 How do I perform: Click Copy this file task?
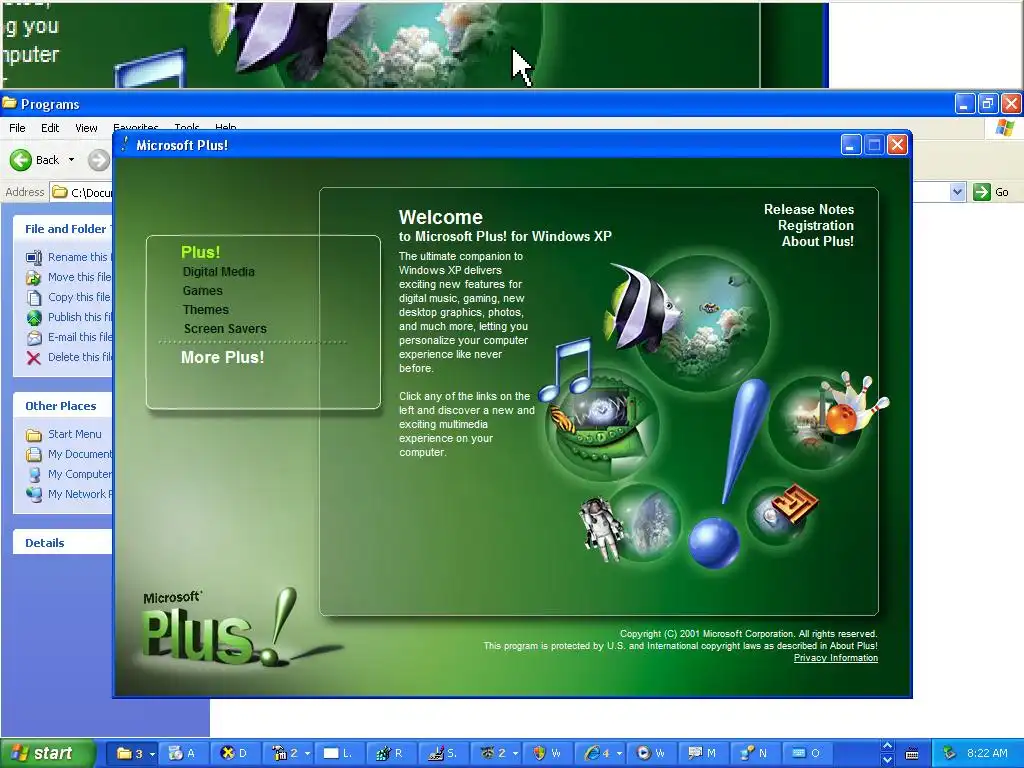(x=67, y=297)
